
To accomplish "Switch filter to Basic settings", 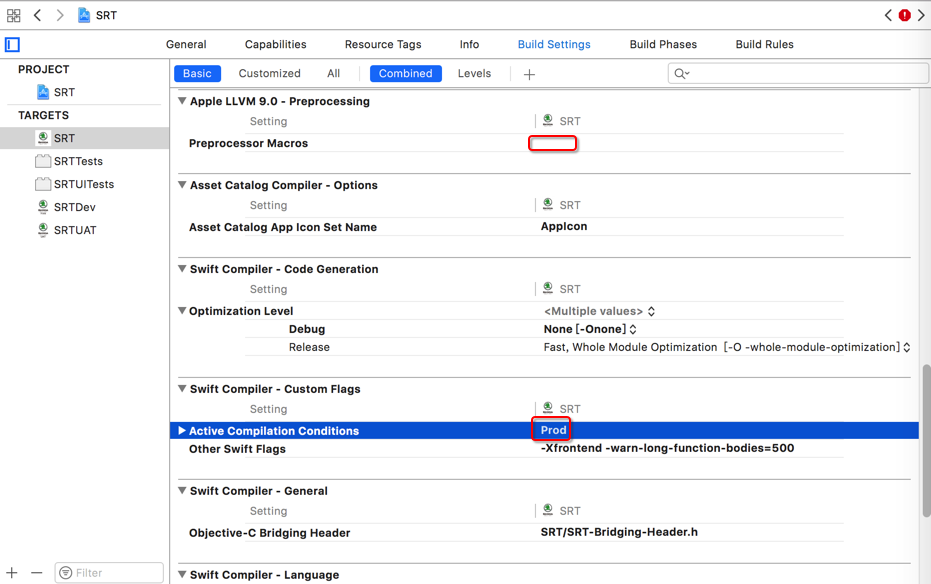I will point(197,73).
